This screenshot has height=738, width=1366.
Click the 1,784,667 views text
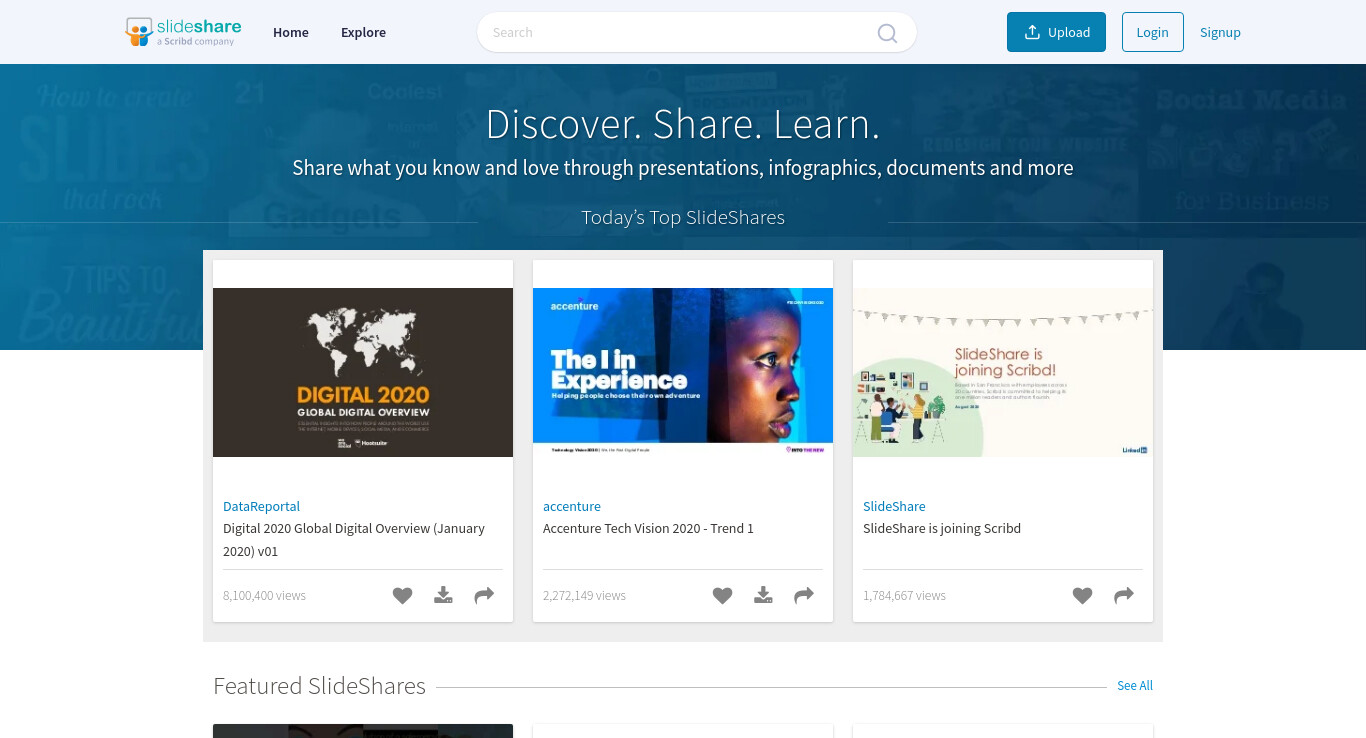904,595
